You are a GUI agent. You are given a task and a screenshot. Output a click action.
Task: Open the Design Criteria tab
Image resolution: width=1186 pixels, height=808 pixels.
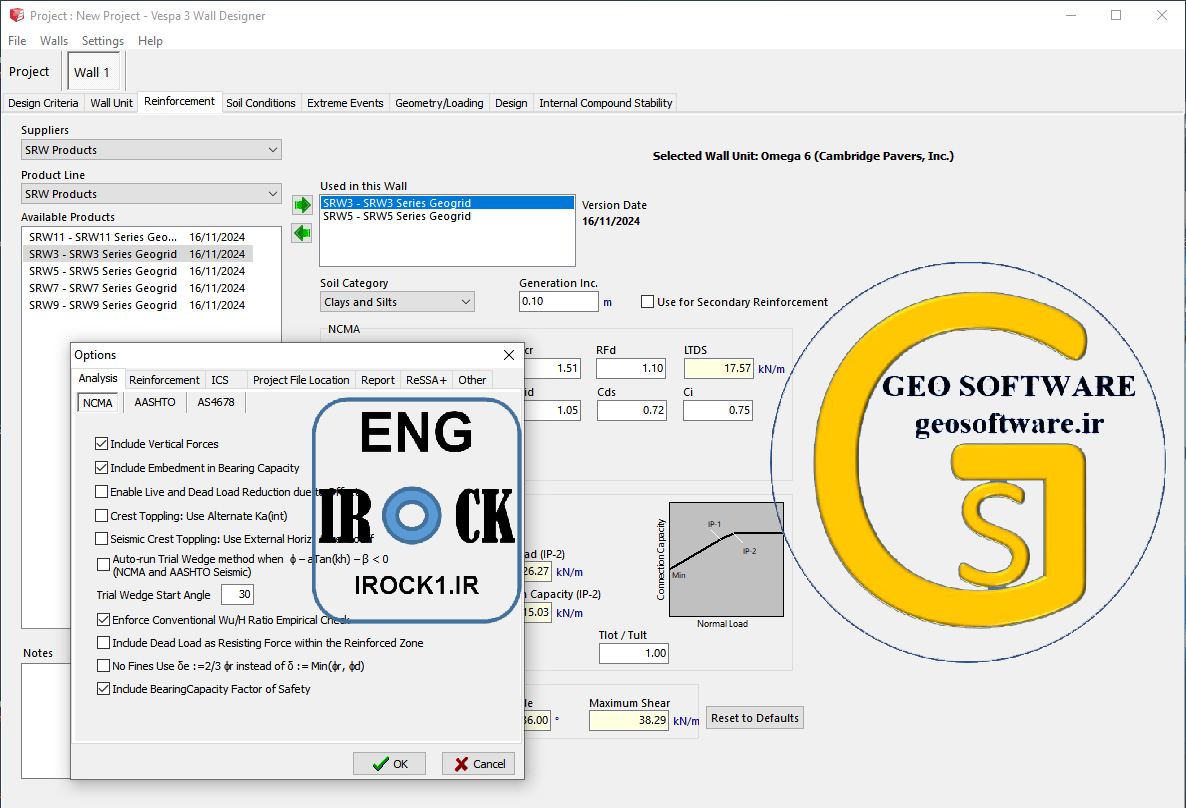click(43, 103)
